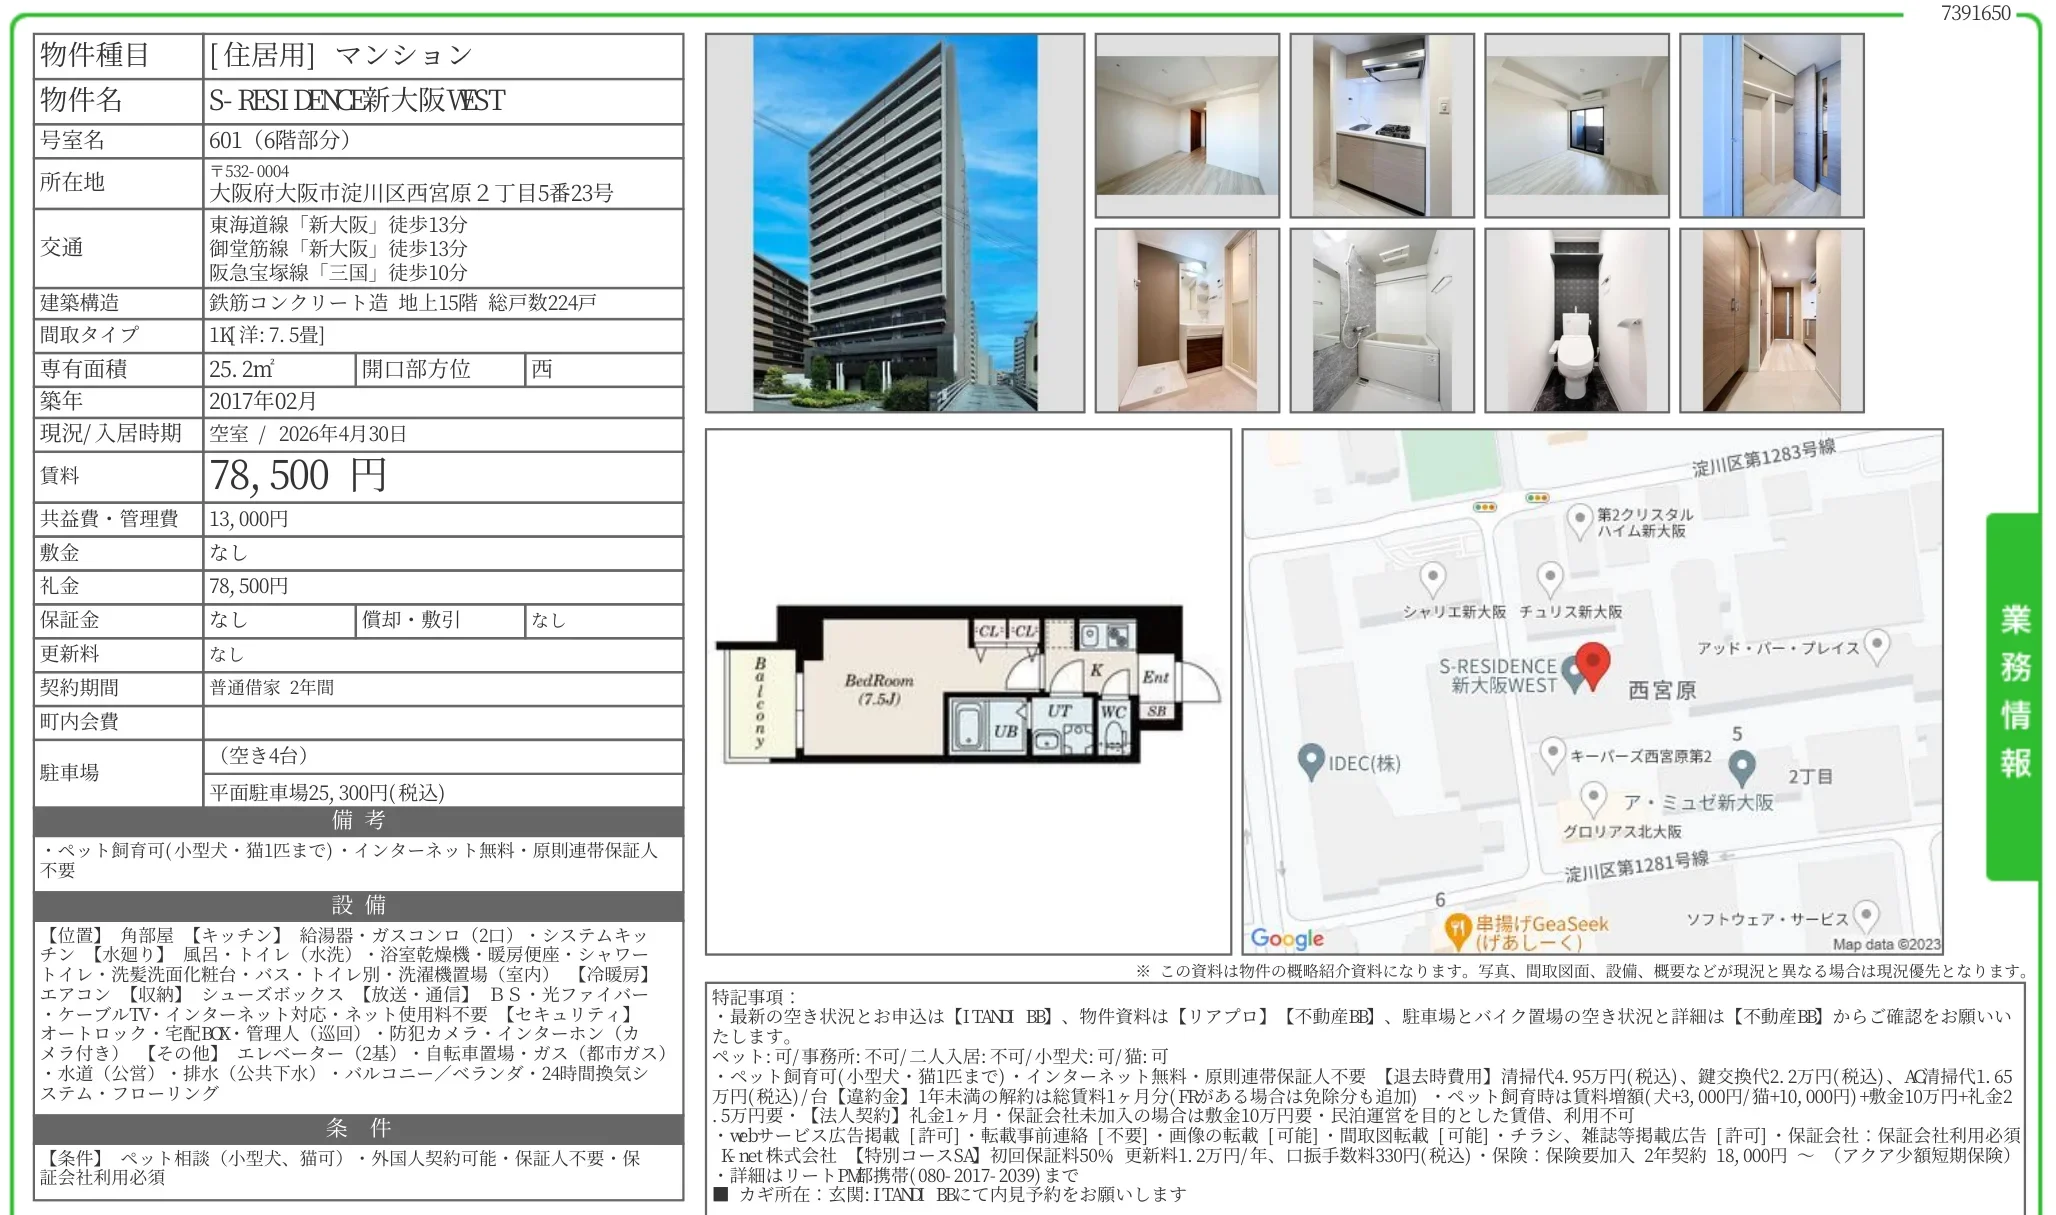View the toilet photo thumbnail
The image size is (2056, 1215).
click(x=1576, y=320)
